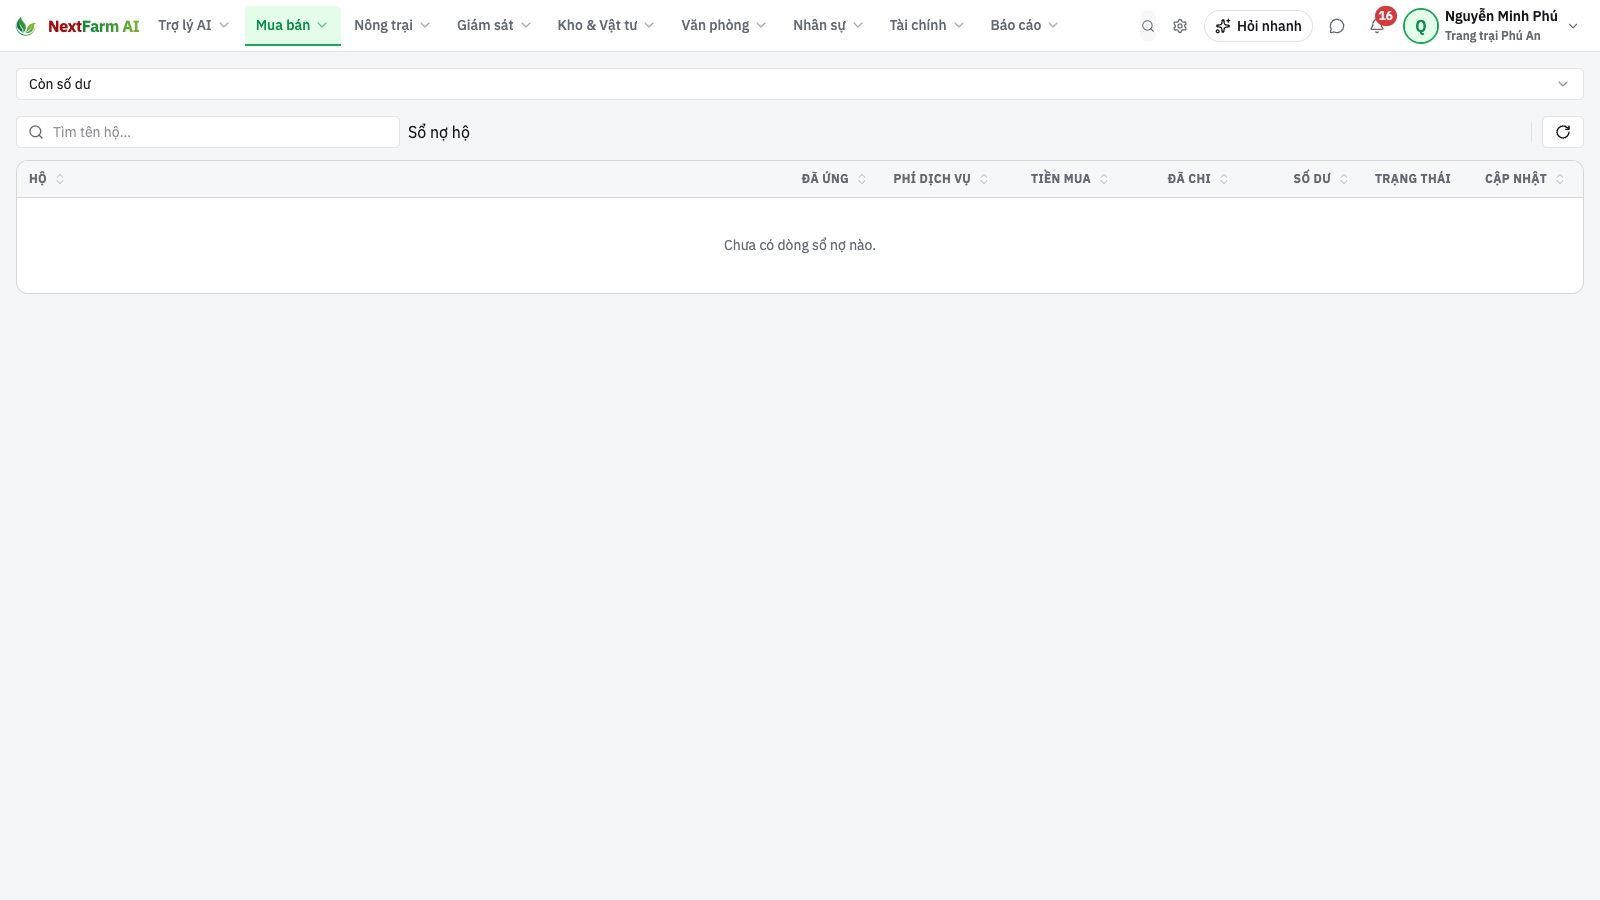
Task: Open Nguyễn Minh Phú account menu
Action: [x=1492, y=26]
